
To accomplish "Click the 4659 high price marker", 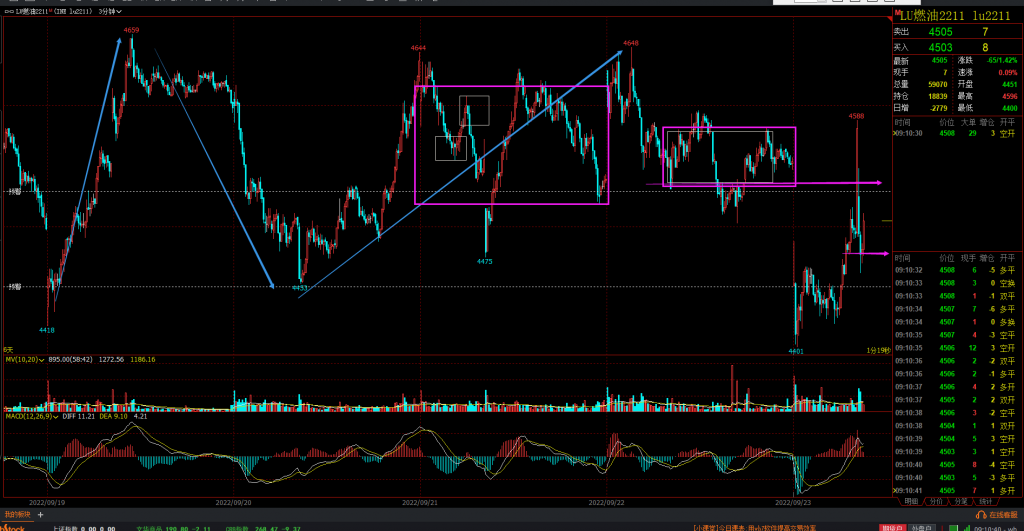I will (x=131, y=31).
